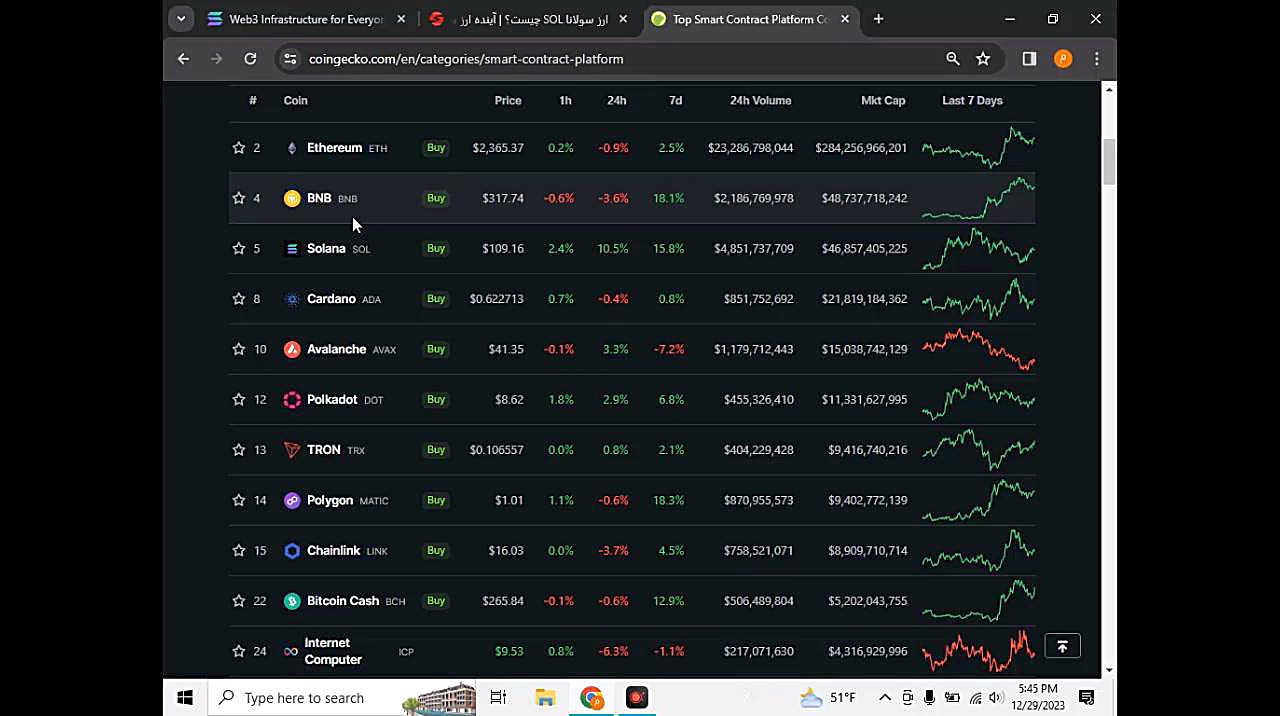Star the TRON row
Viewport: 1280px width, 716px height.
(x=238, y=450)
